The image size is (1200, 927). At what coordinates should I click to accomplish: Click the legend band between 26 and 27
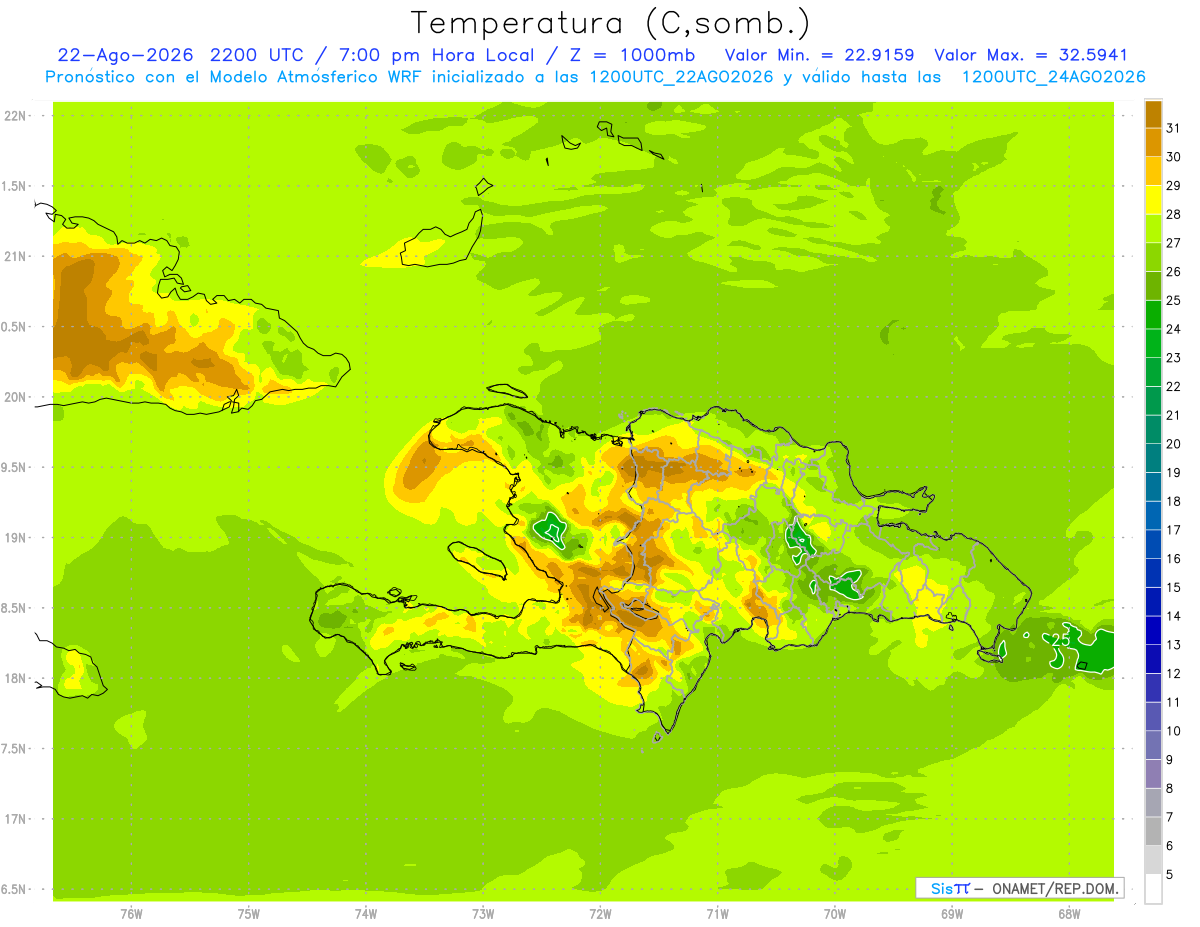pos(1153,256)
